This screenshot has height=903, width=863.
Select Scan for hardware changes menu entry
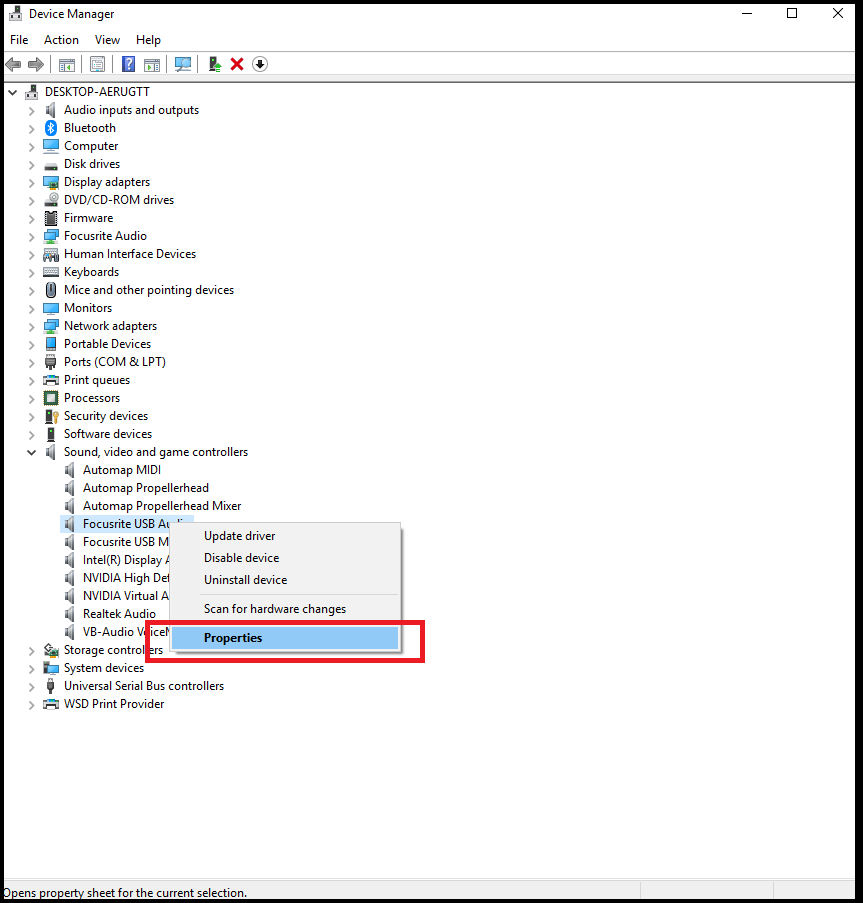point(285,609)
